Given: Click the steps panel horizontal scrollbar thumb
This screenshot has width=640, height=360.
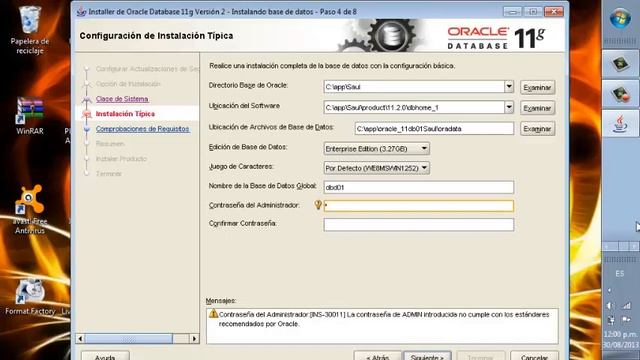Looking at the screenshot, I should point(128,338).
